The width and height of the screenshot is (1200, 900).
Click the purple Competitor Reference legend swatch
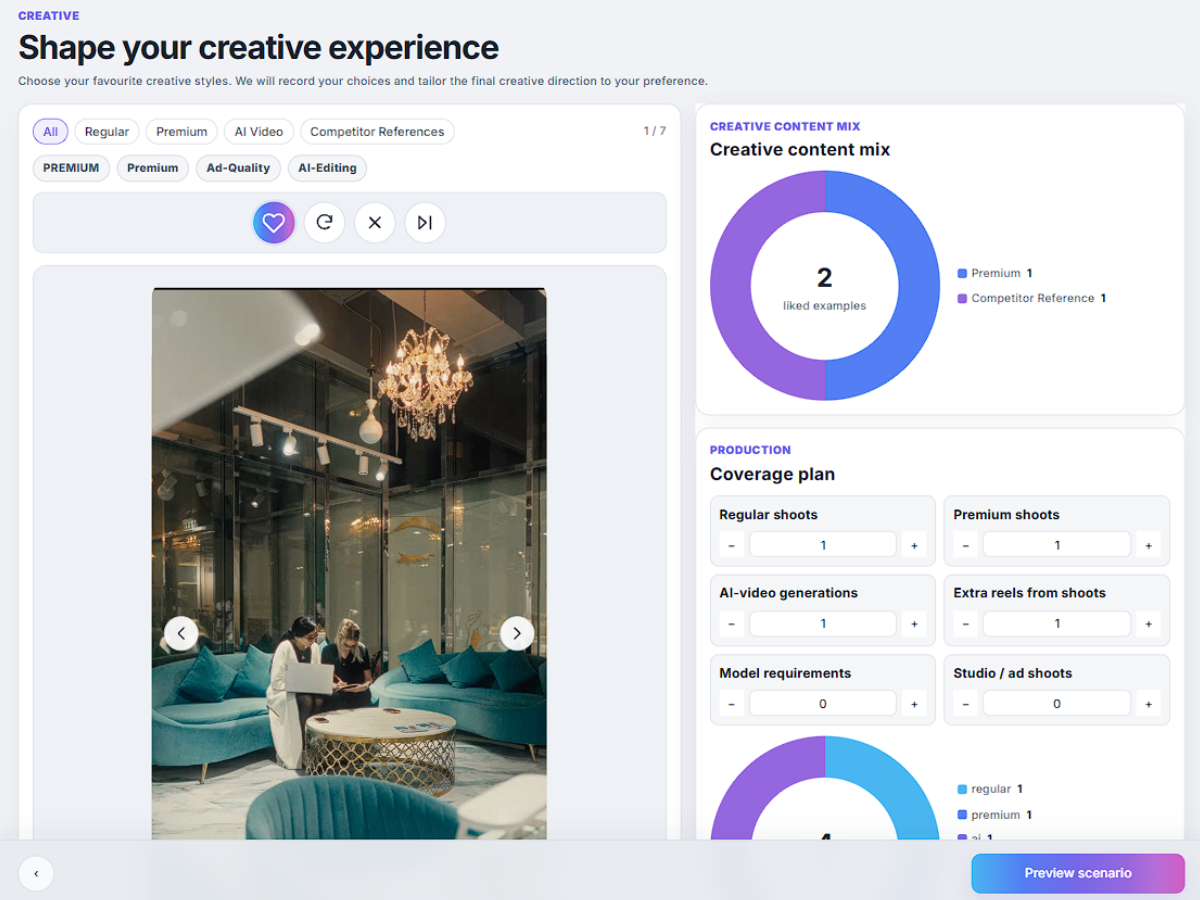tap(962, 298)
